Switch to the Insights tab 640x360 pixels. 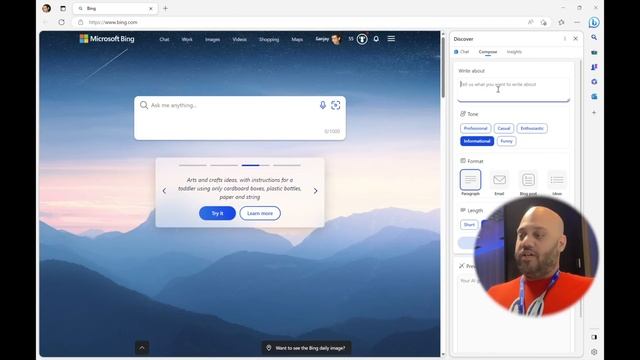click(514, 52)
